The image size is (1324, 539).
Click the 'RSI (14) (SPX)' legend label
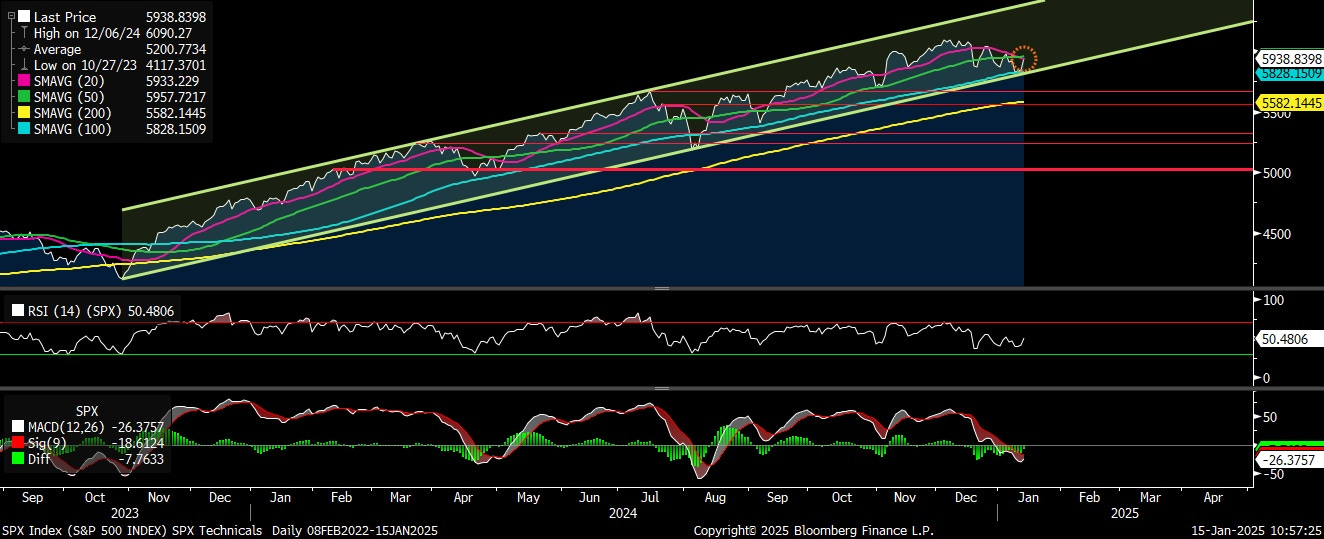73,311
